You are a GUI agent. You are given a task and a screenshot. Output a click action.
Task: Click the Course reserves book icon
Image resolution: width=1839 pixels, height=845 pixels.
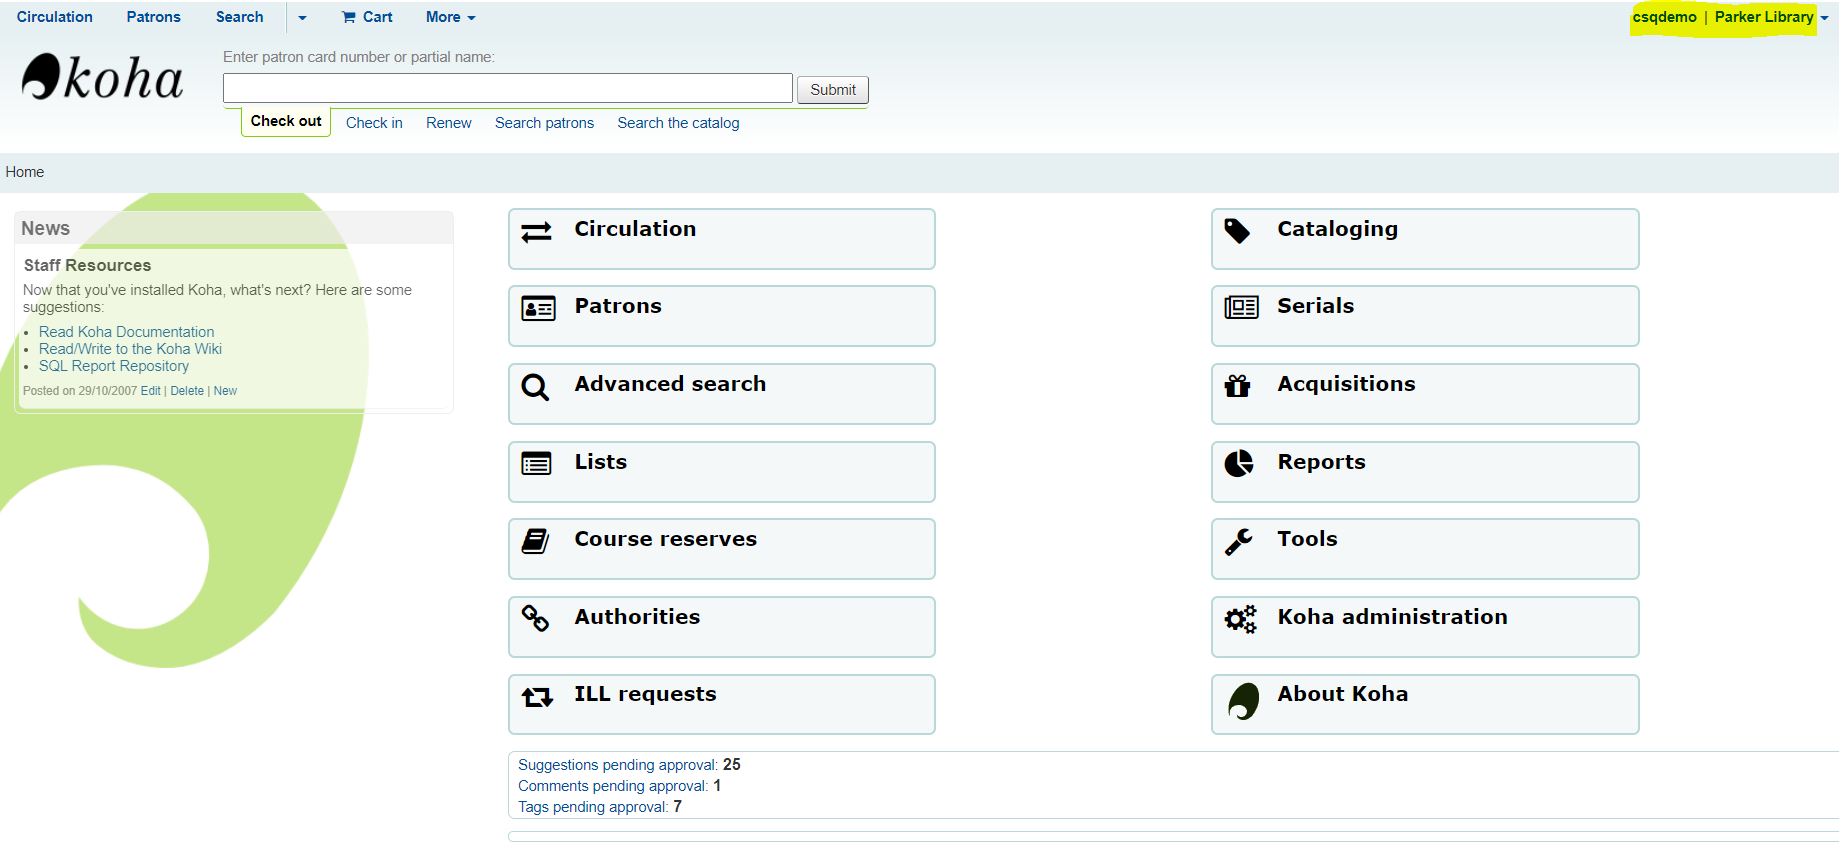[x=536, y=541]
